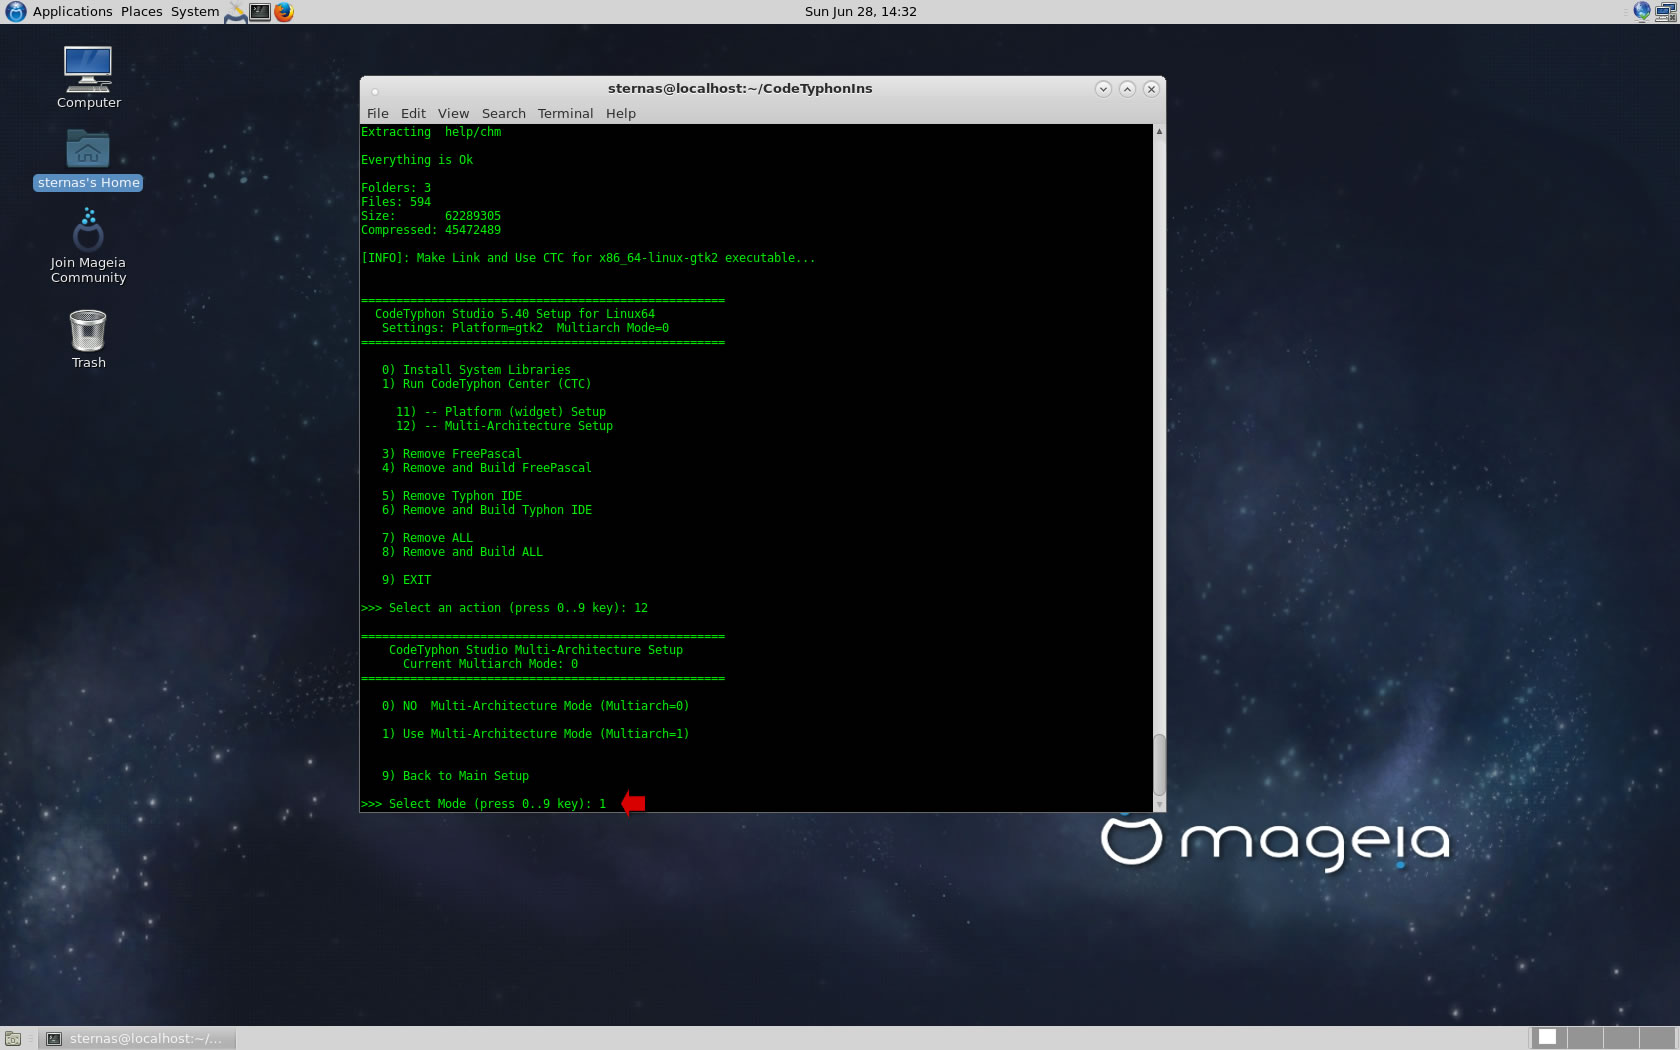Click the '9) Back to Main Setup' line
The width and height of the screenshot is (1680, 1050).
click(455, 776)
